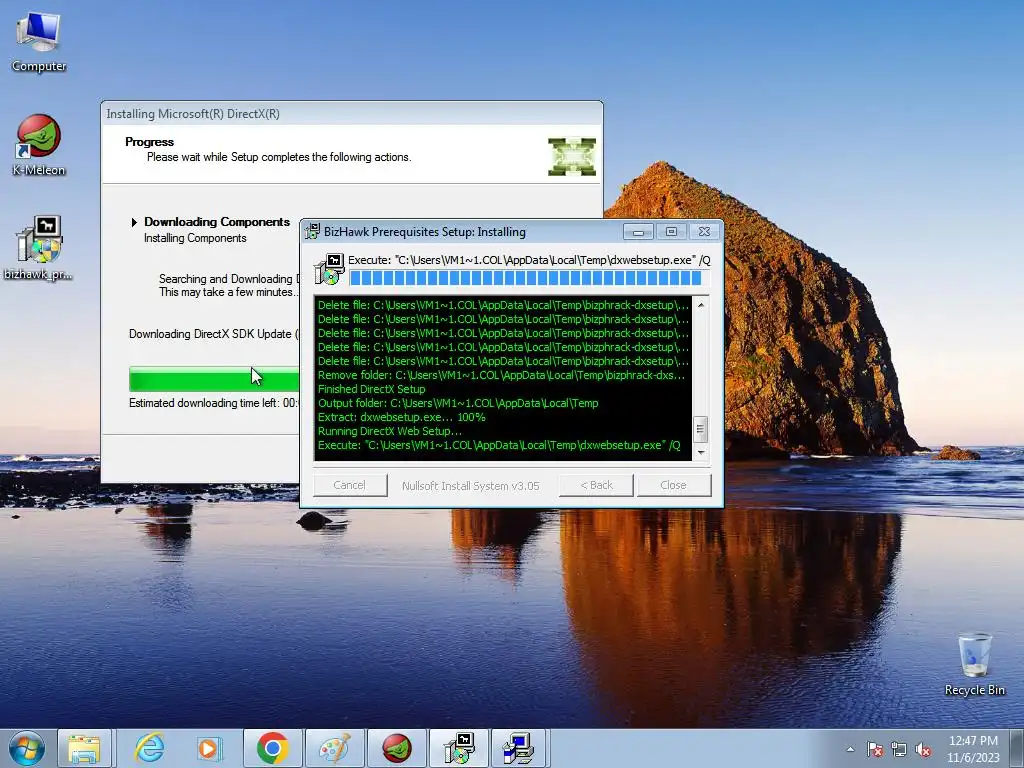Switch to DirectX setup taskbar button
The height and width of the screenshot is (768, 1024).
point(520,748)
